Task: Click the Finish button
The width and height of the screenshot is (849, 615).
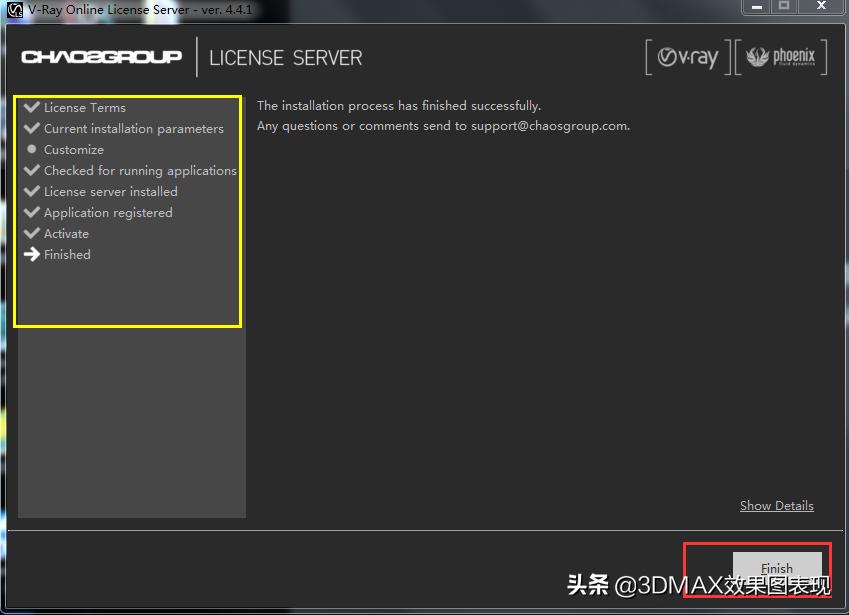Action: tap(777, 568)
